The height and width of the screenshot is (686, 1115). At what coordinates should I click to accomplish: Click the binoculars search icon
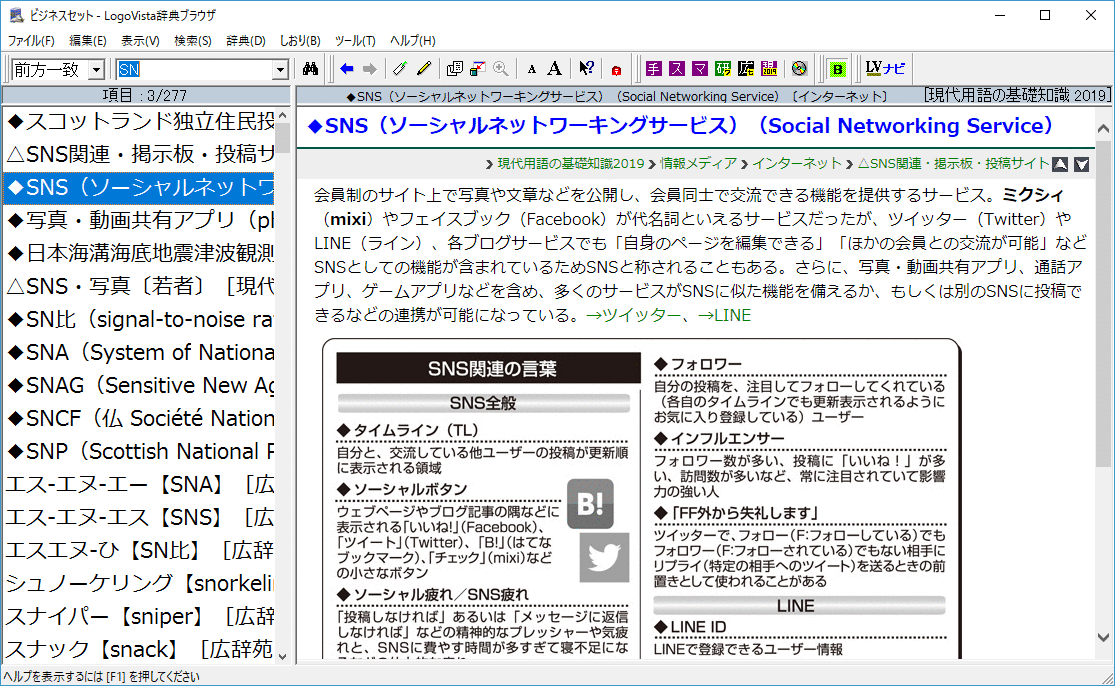(310, 69)
